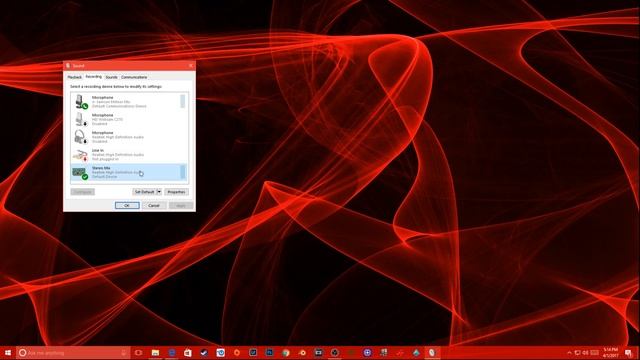This screenshot has width=640, height=360.
Task: Open the taskbar clock and date
Action: tap(611, 353)
